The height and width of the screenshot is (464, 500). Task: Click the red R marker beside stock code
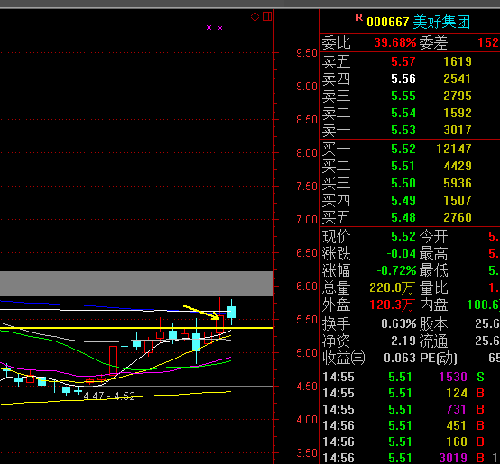pos(359,17)
